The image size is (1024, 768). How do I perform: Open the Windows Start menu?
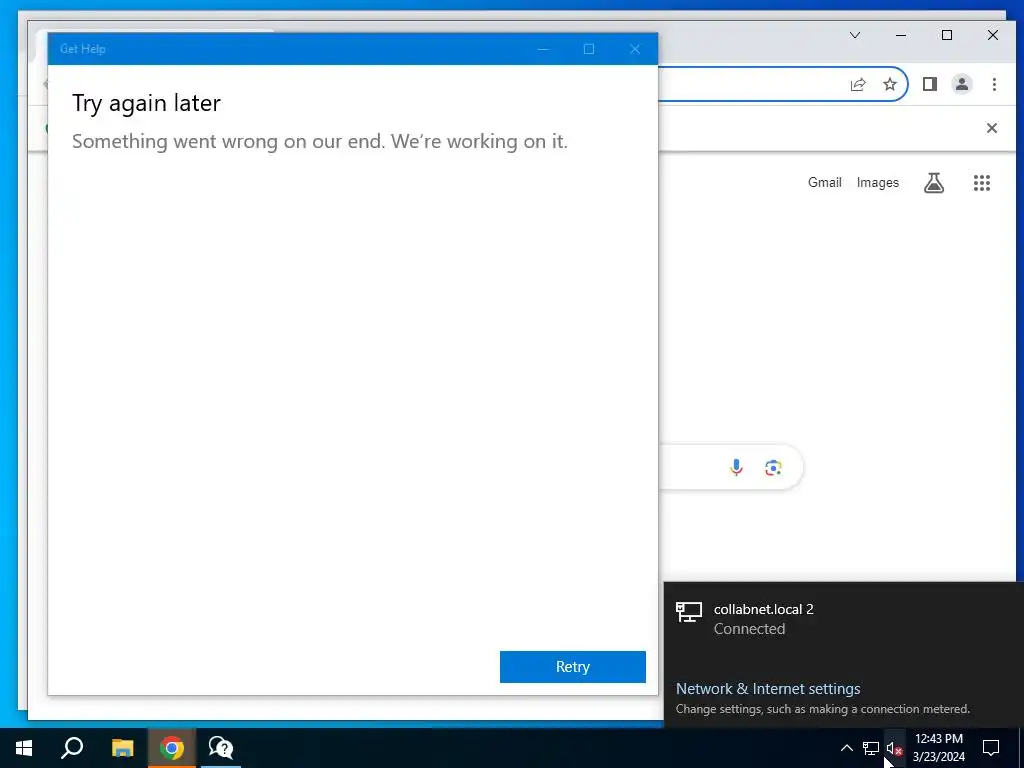pyautogui.click(x=24, y=748)
